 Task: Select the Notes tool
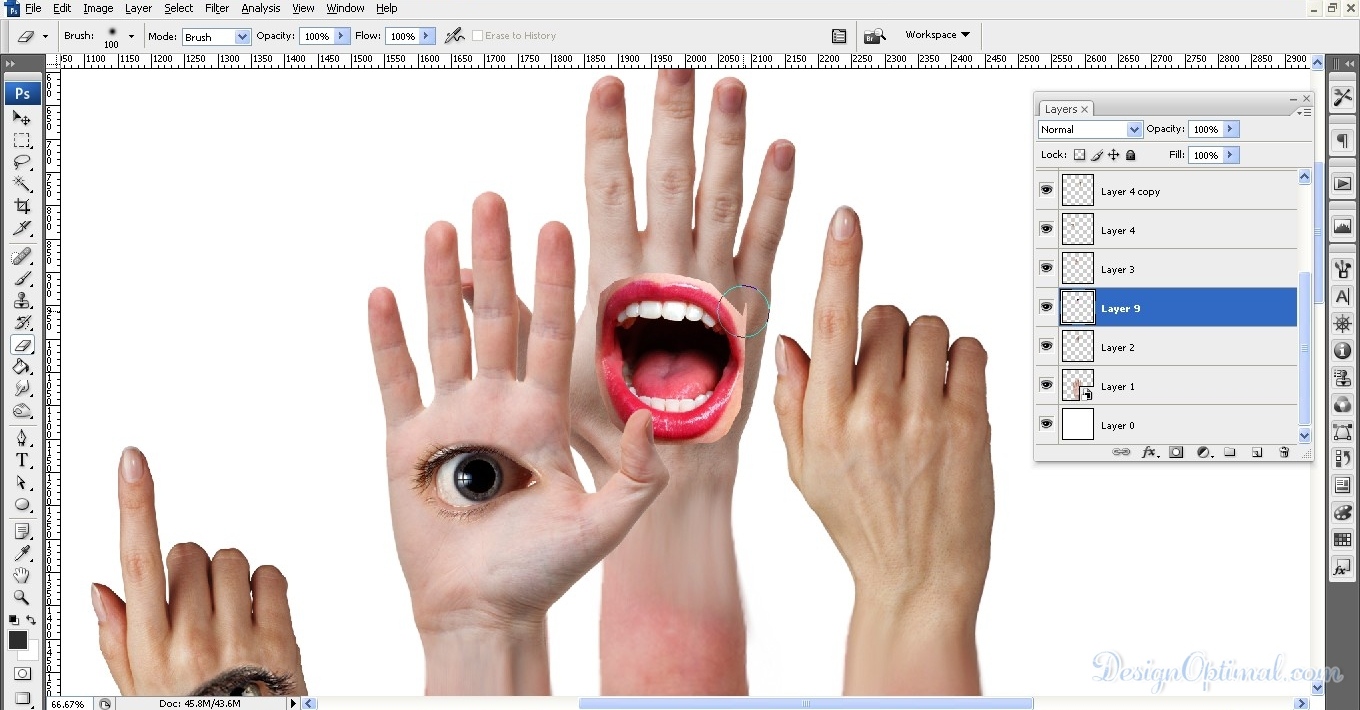22,532
